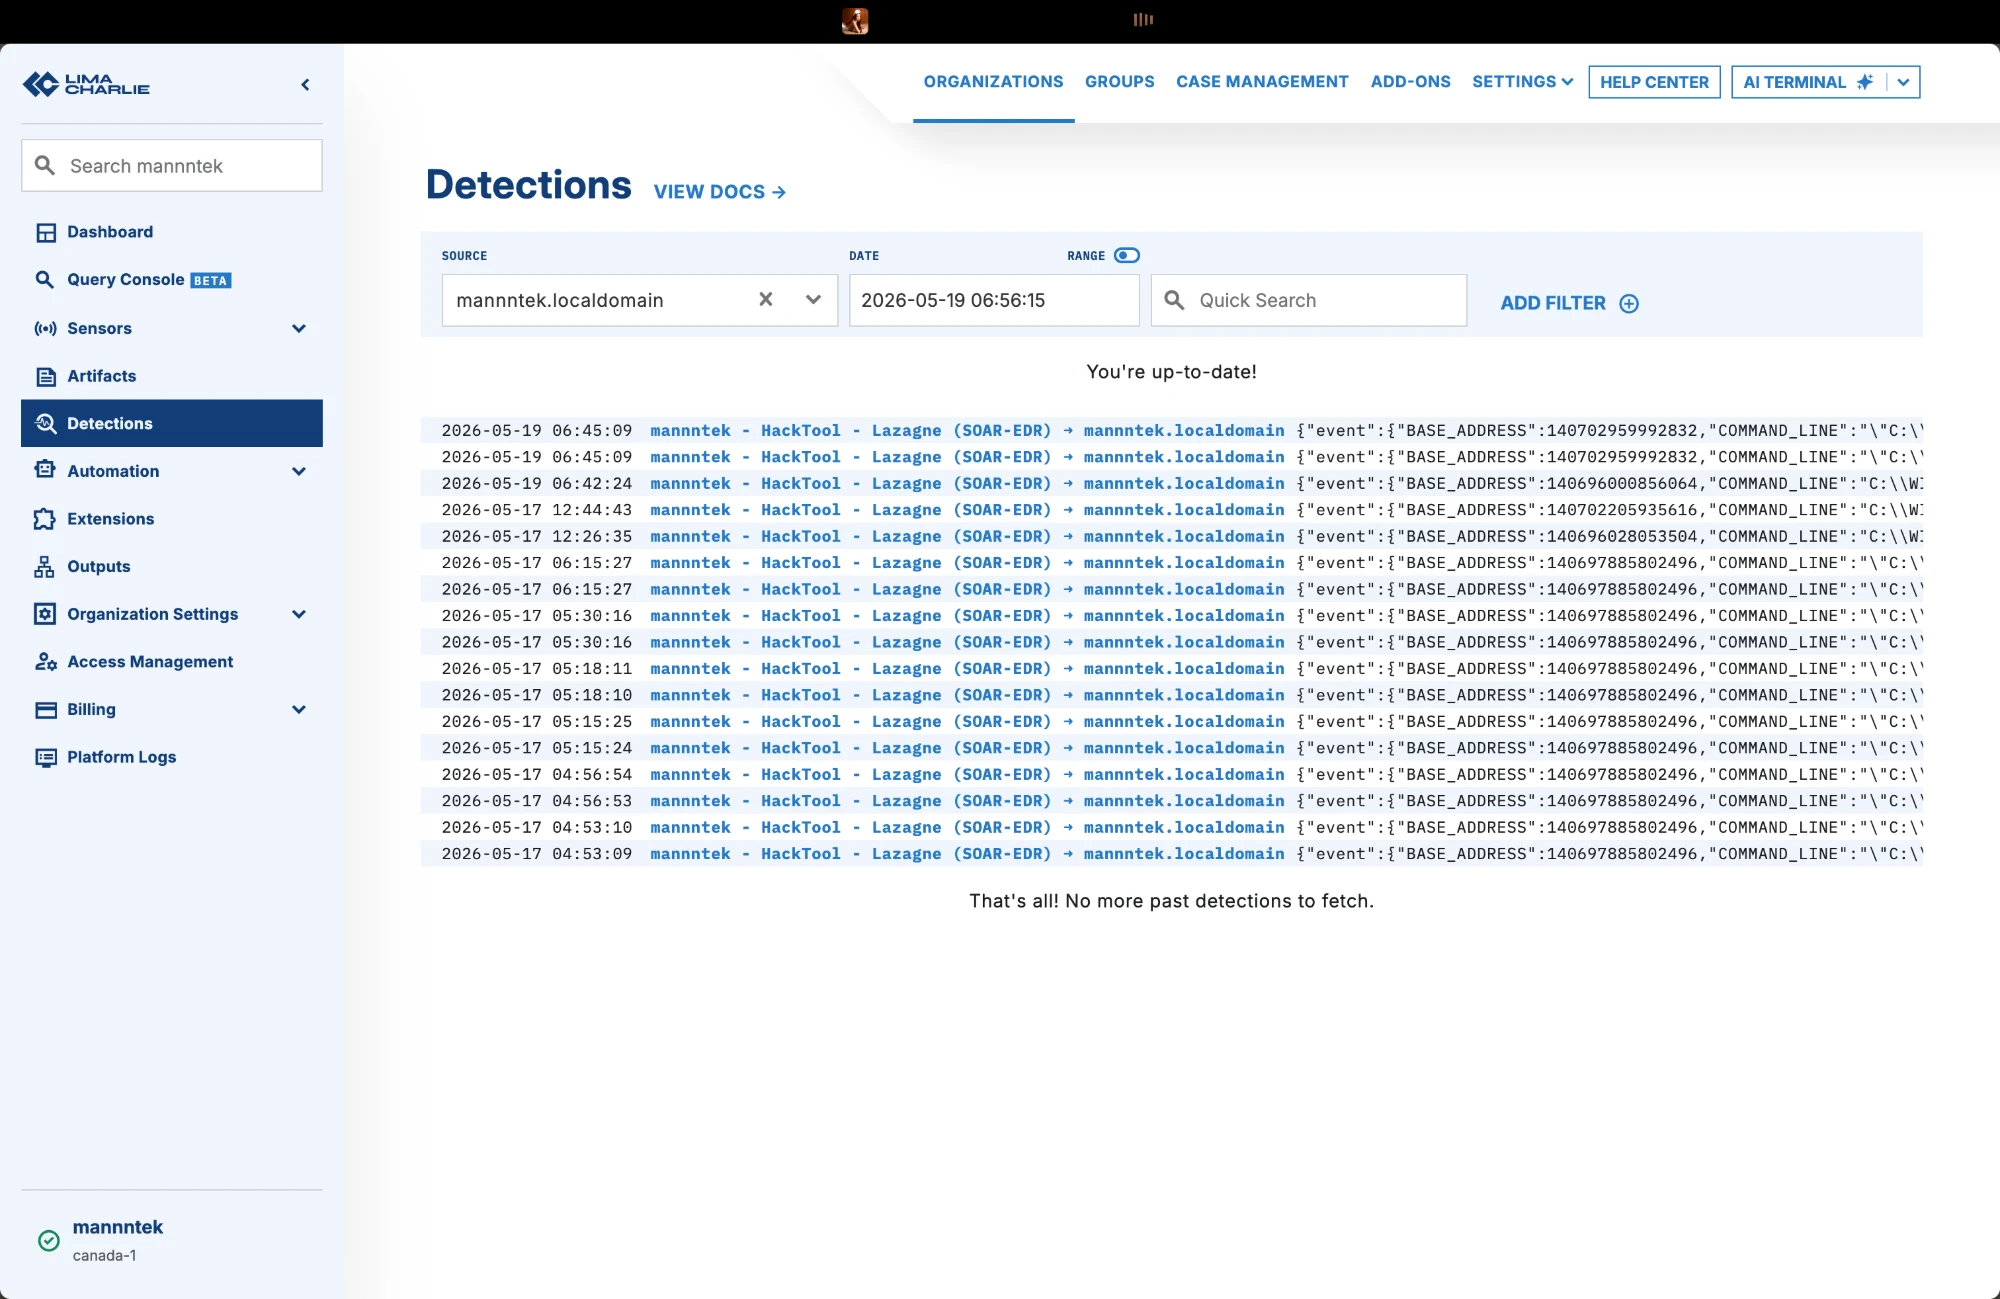Viewport: 2000px width, 1299px height.
Task: Open the detection at 2026-05-17 05:18:11
Action: pos(1172,668)
